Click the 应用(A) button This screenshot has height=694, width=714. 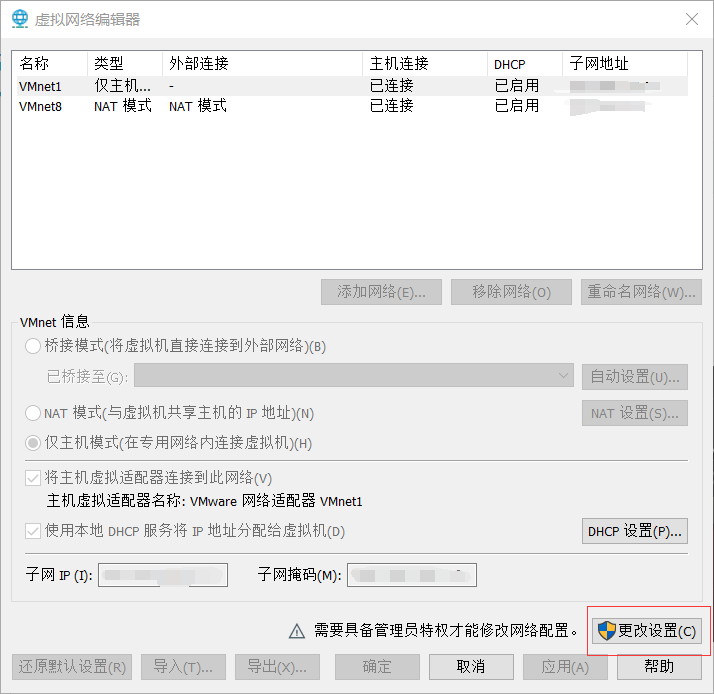[x=565, y=667]
